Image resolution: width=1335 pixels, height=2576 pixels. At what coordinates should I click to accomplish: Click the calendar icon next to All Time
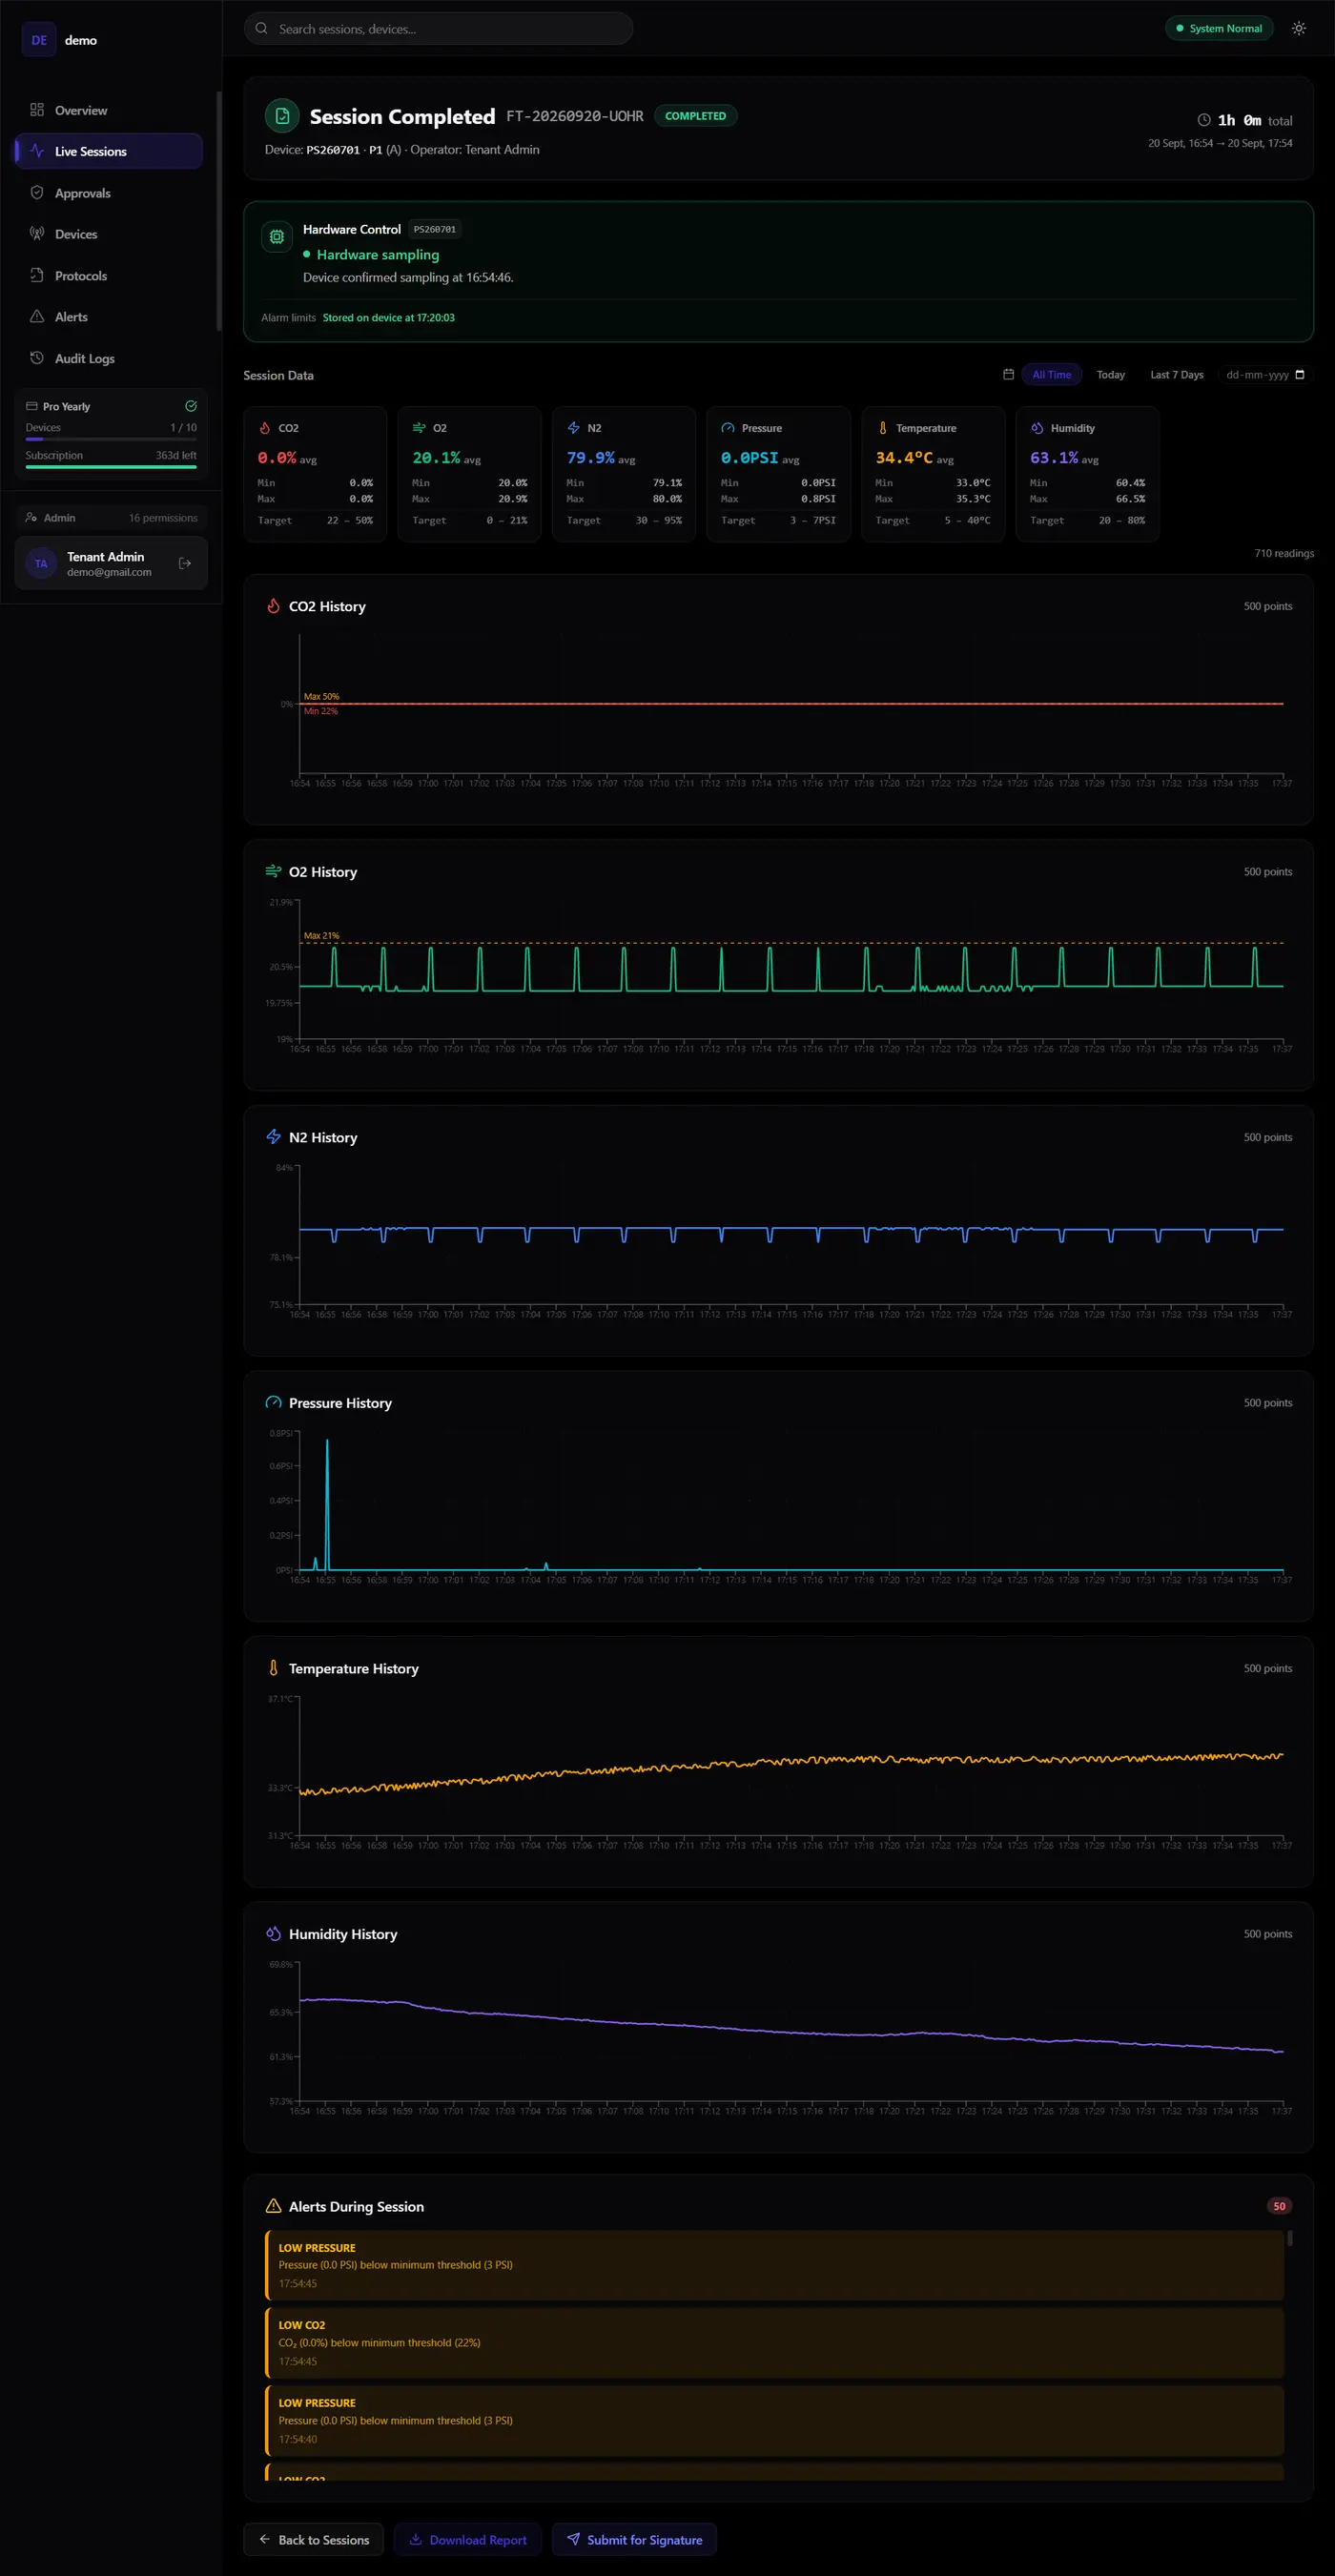click(x=1008, y=375)
